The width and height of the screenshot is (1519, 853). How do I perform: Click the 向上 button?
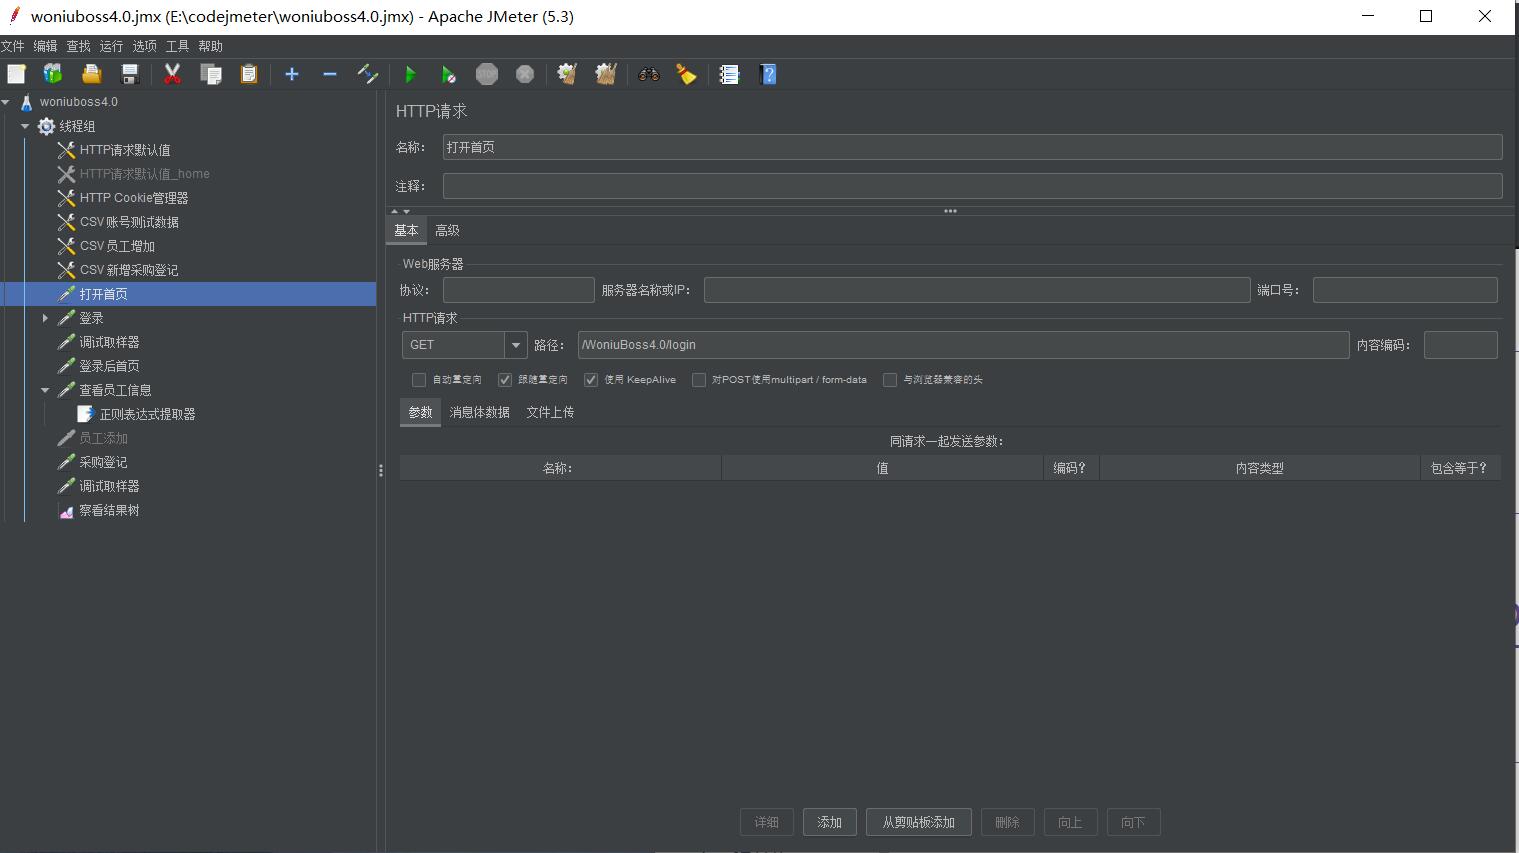(1070, 822)
